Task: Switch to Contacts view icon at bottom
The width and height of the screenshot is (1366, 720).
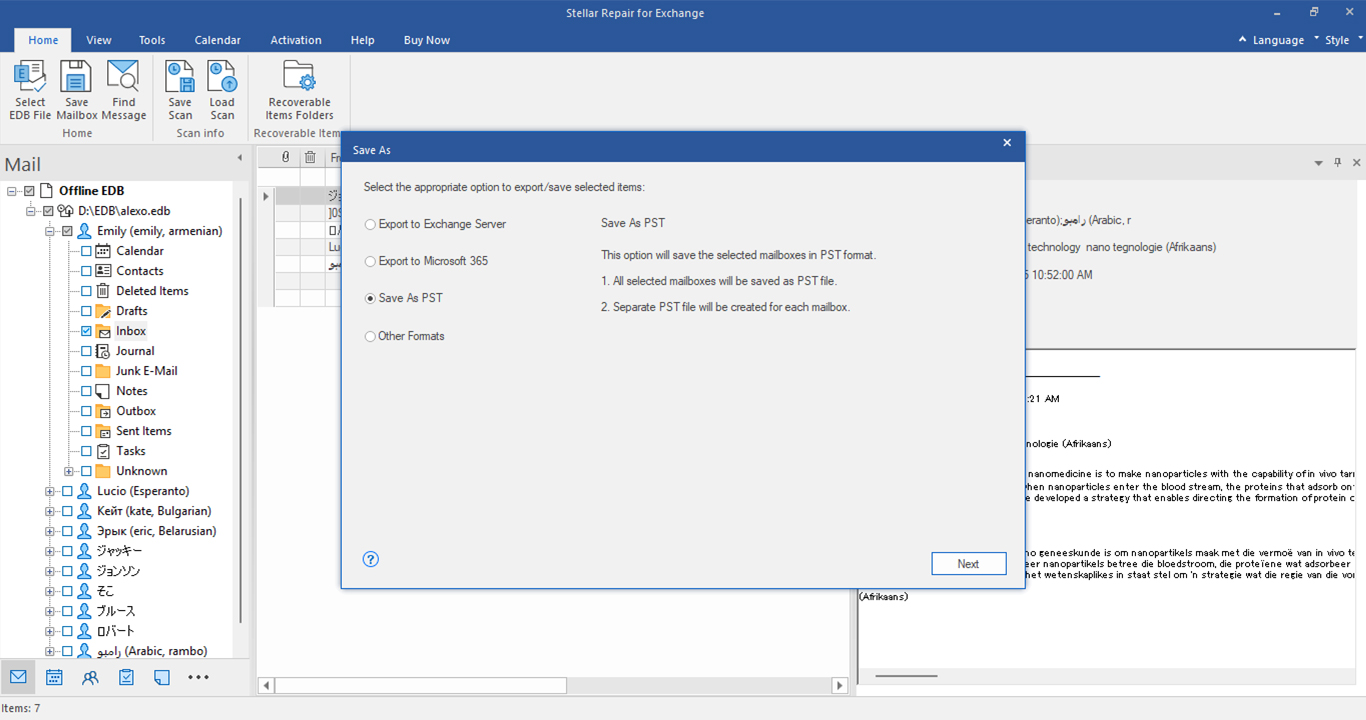Action: (90, 677)
